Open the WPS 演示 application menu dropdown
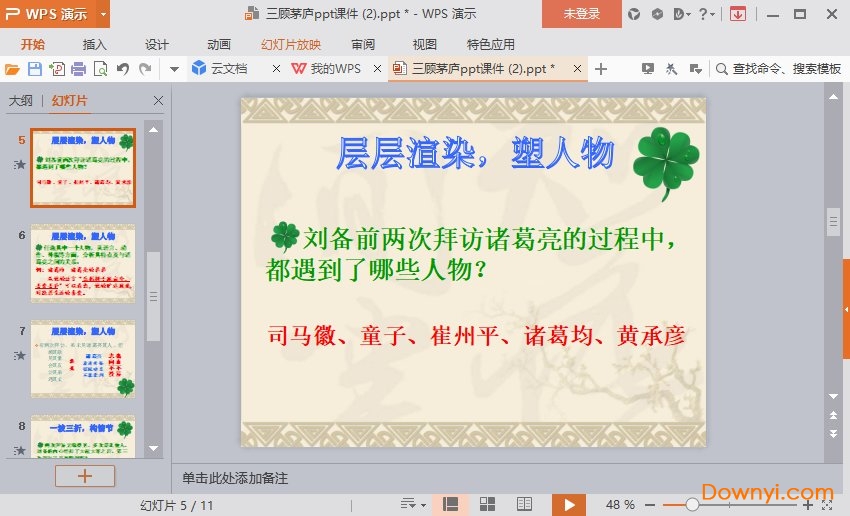 pos(103,14)
